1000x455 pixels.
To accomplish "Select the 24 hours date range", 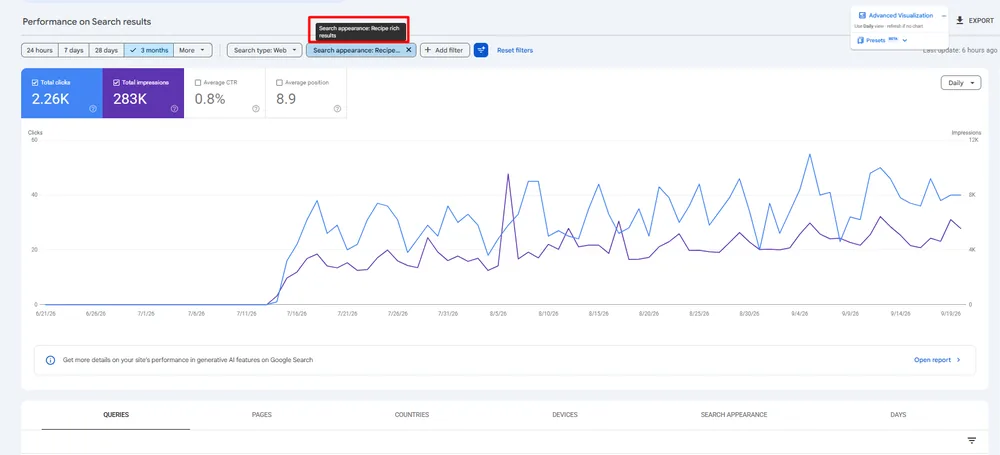I will [x=40, y=50].
